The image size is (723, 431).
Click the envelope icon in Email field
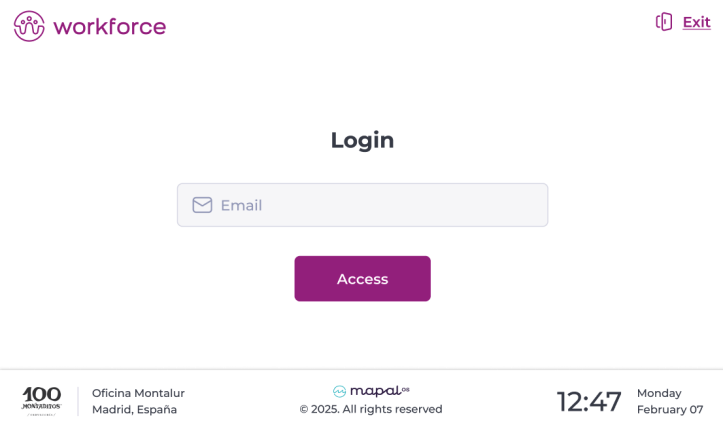pyautogui.click(x=202, y=205)
